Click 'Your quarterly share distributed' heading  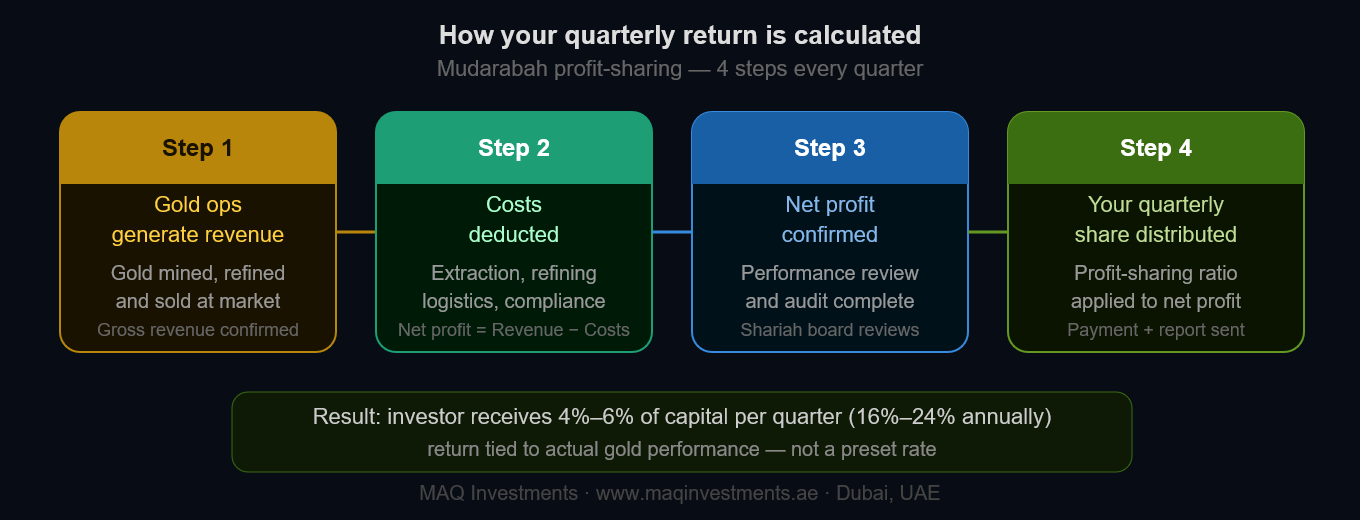(x=1156, y=220)
